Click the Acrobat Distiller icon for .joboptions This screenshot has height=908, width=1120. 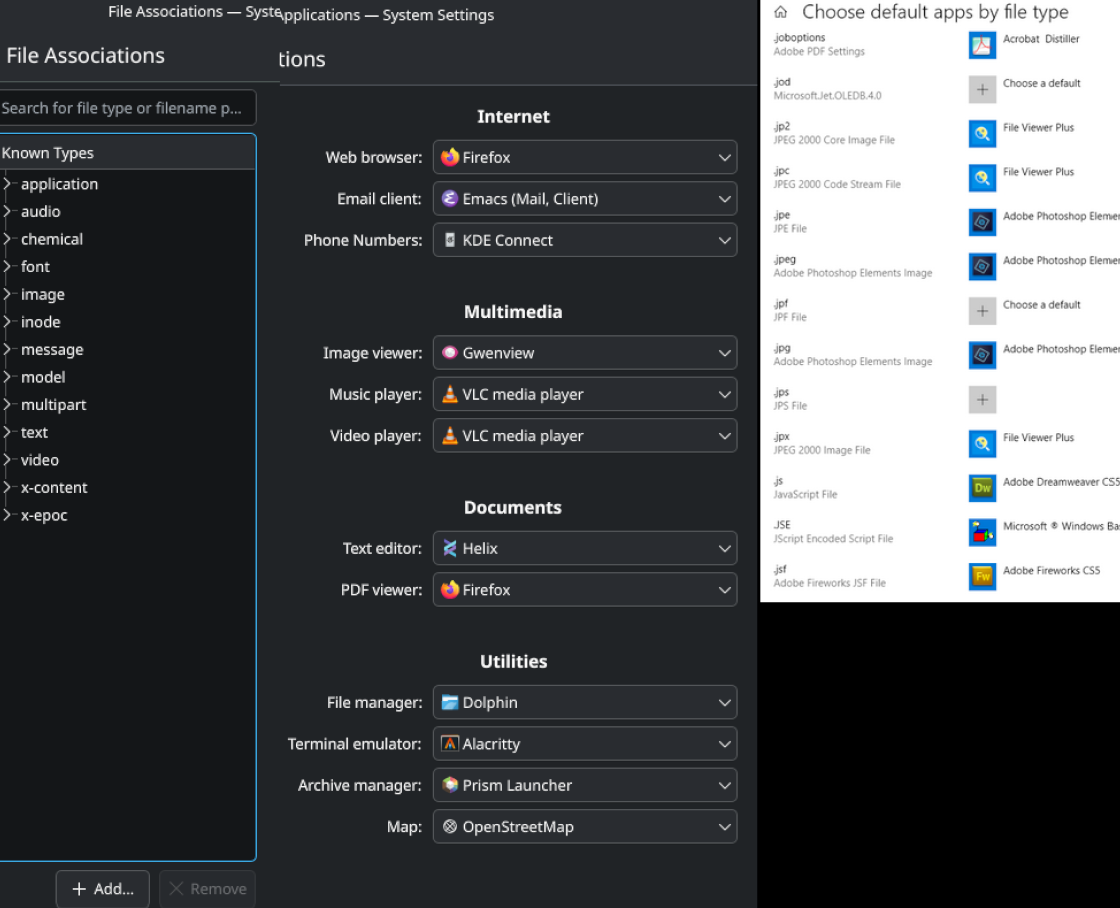tap(982, 46)
